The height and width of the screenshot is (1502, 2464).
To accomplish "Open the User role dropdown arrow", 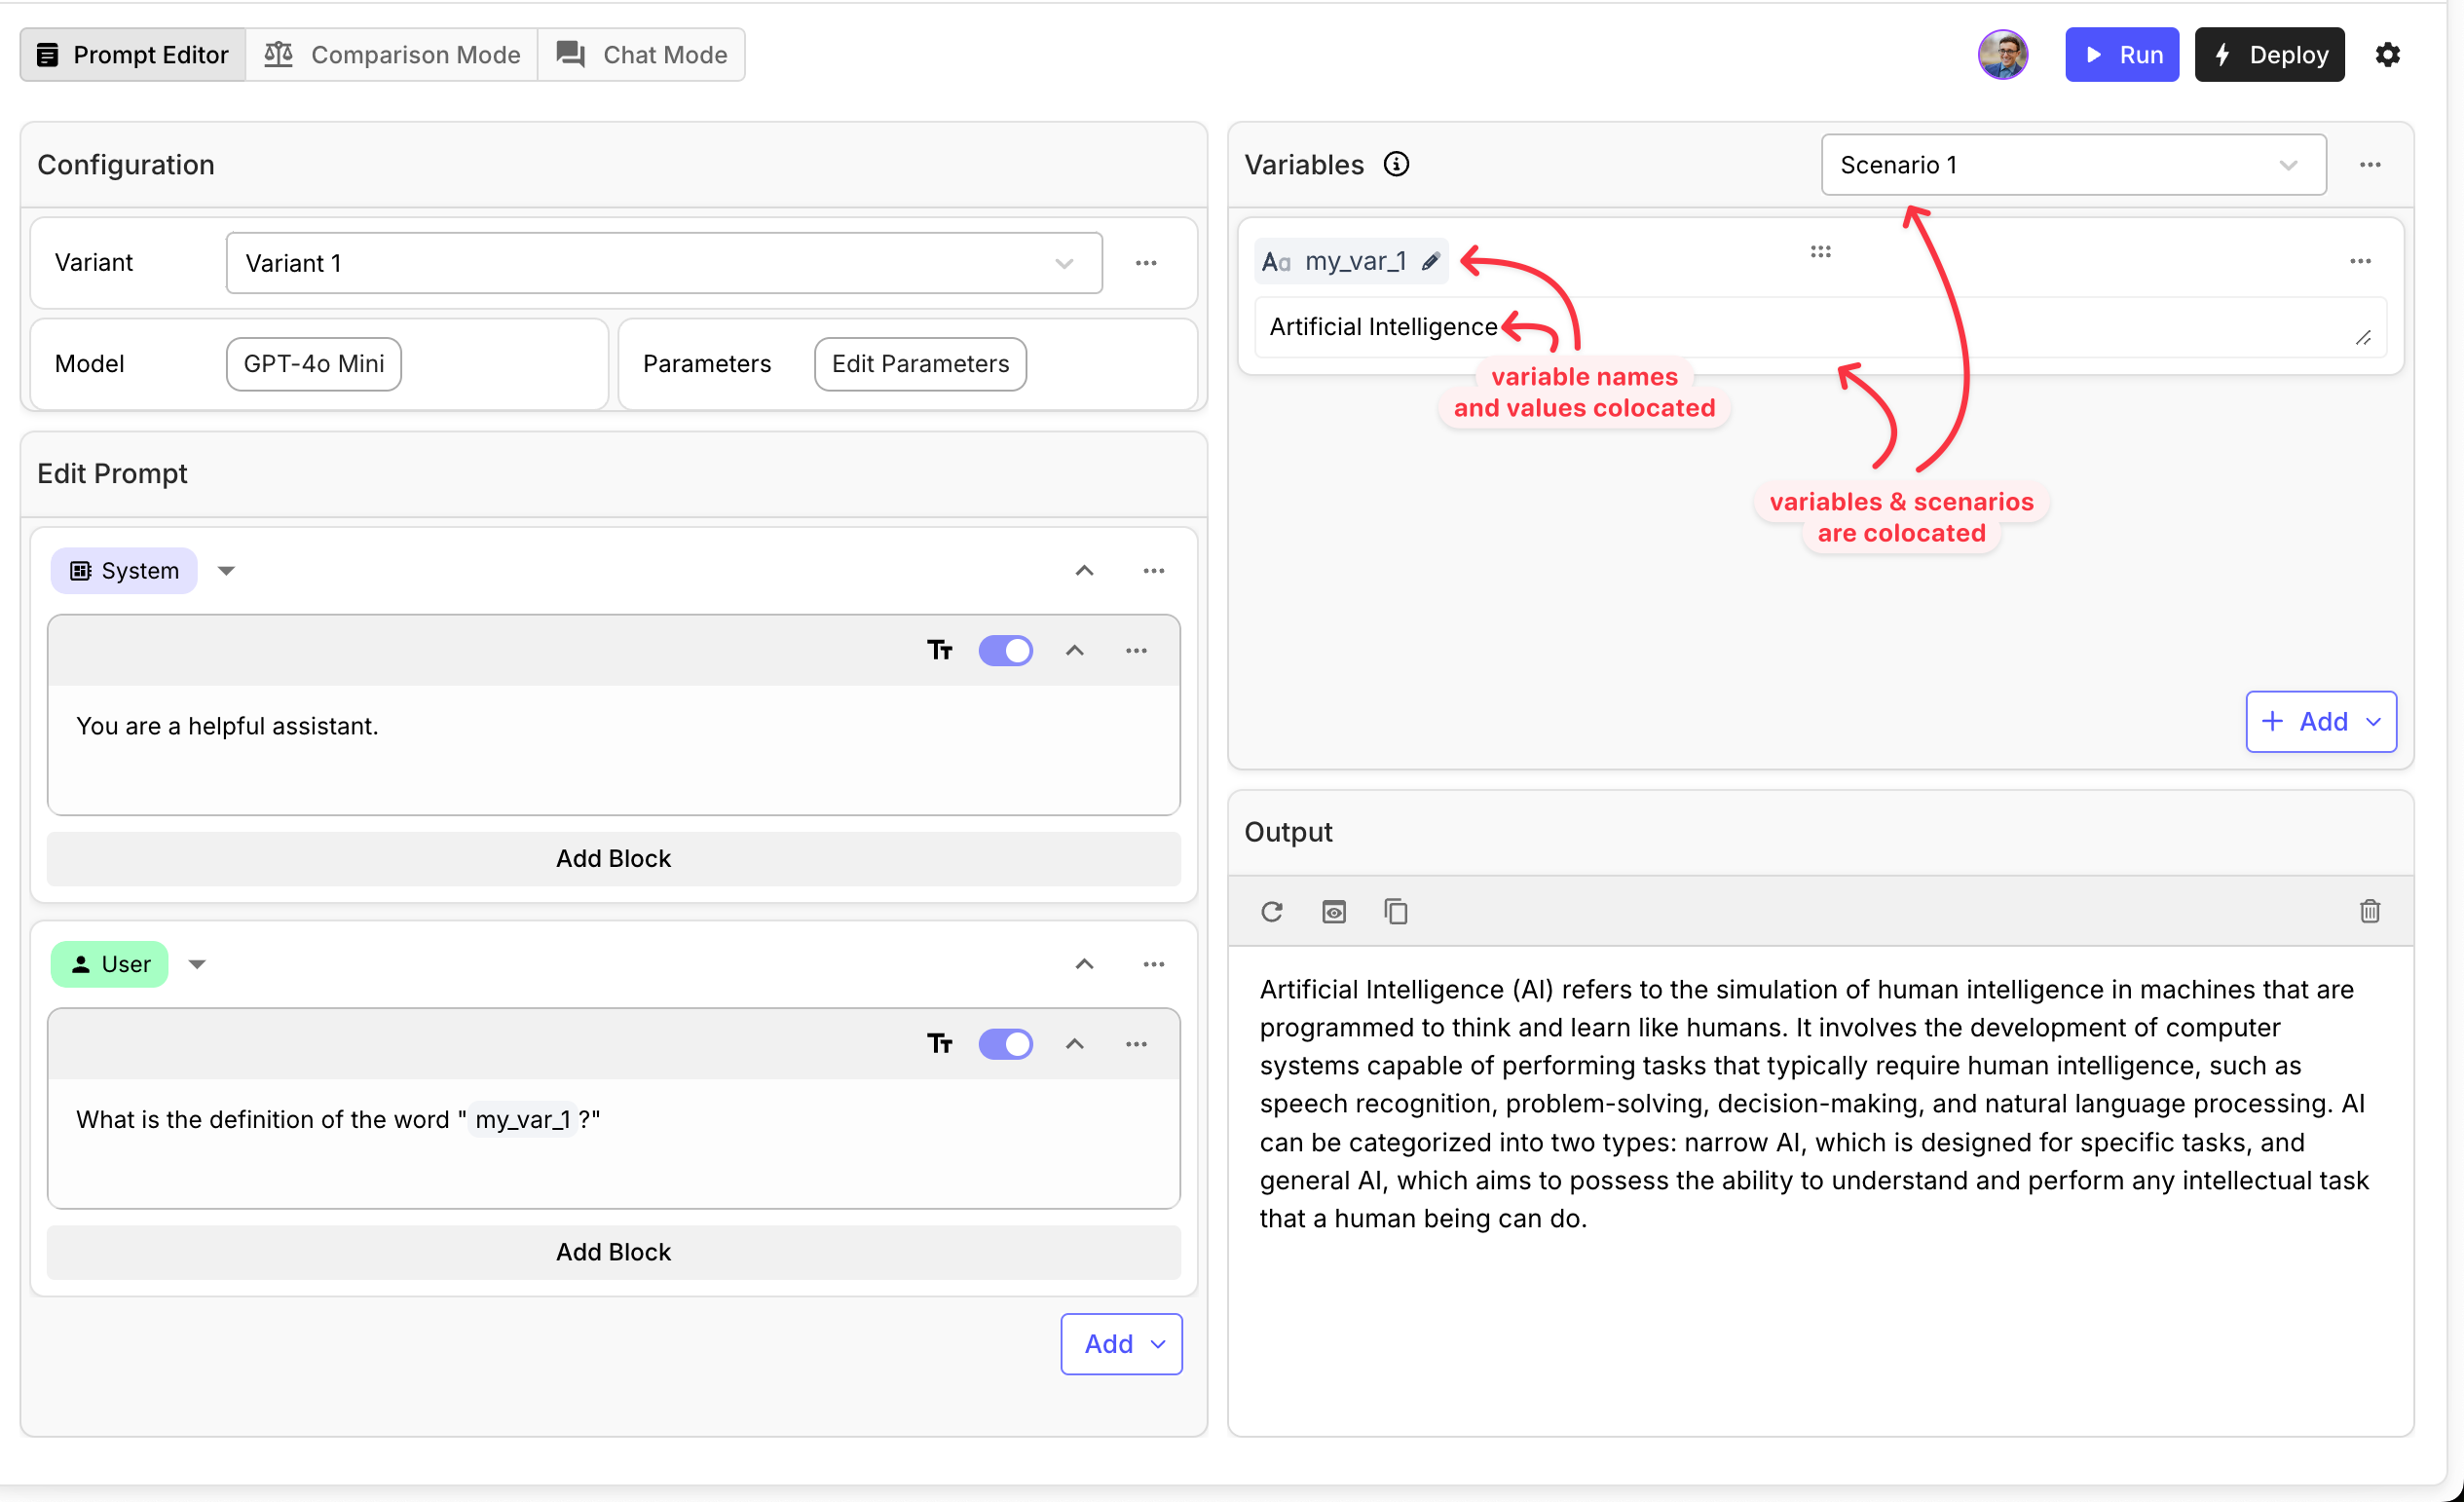I will [197, 964].
